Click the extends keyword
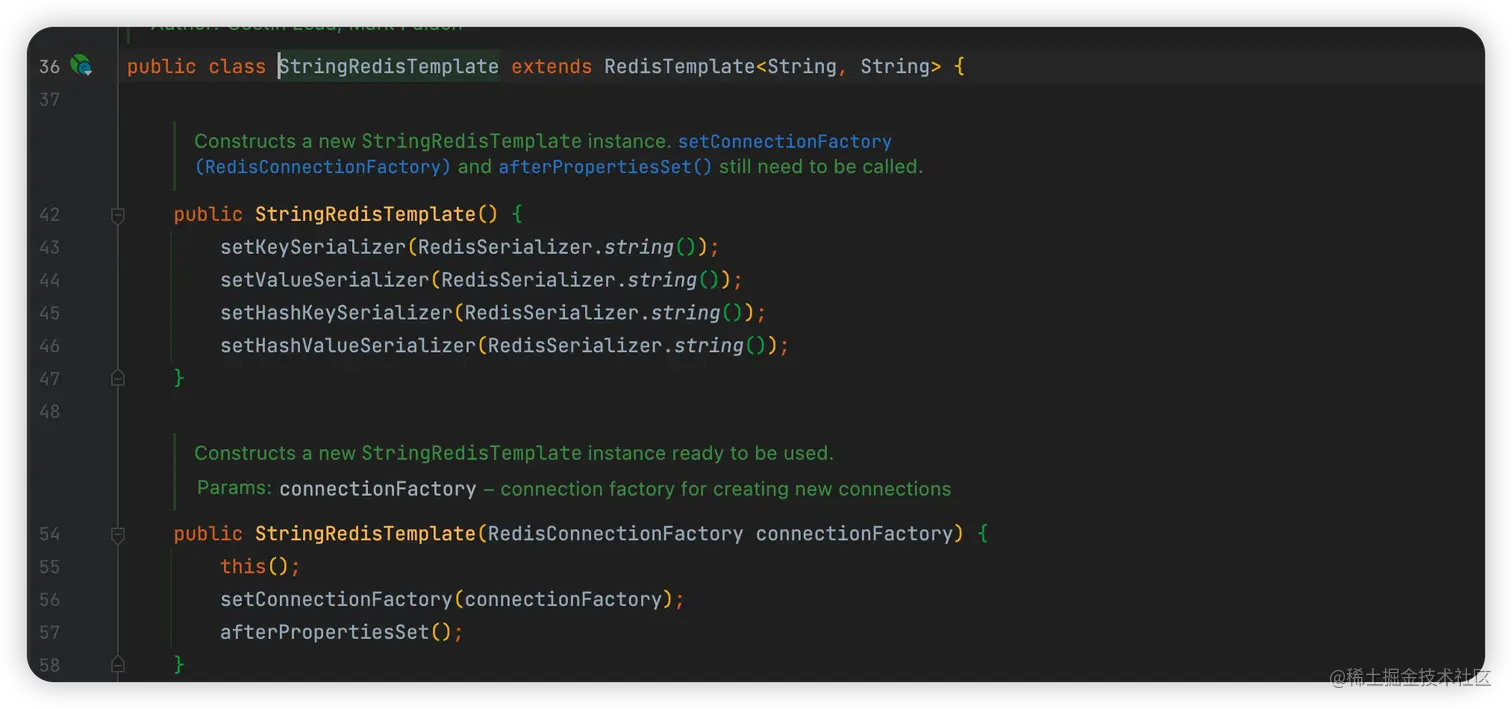The image size is (1512, 709). [551, 67]
